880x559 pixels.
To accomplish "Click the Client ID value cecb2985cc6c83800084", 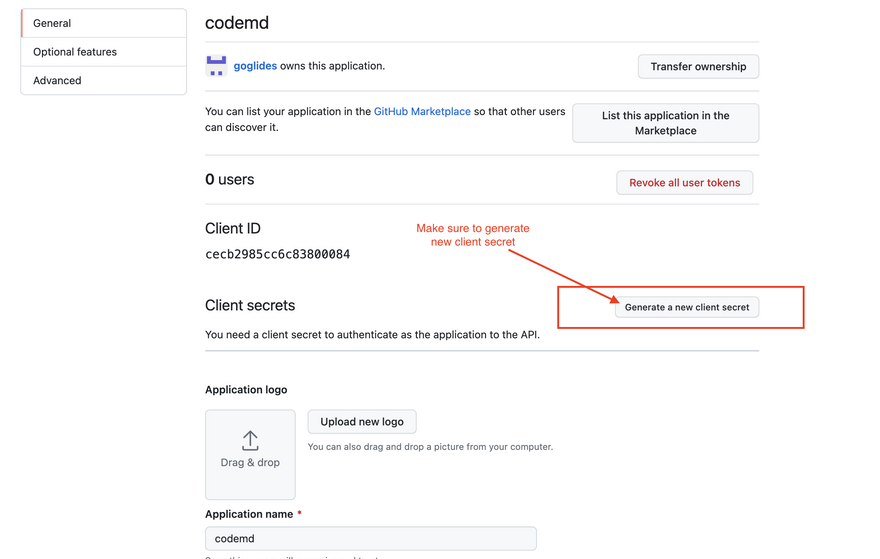I will [x=277, y=254].
